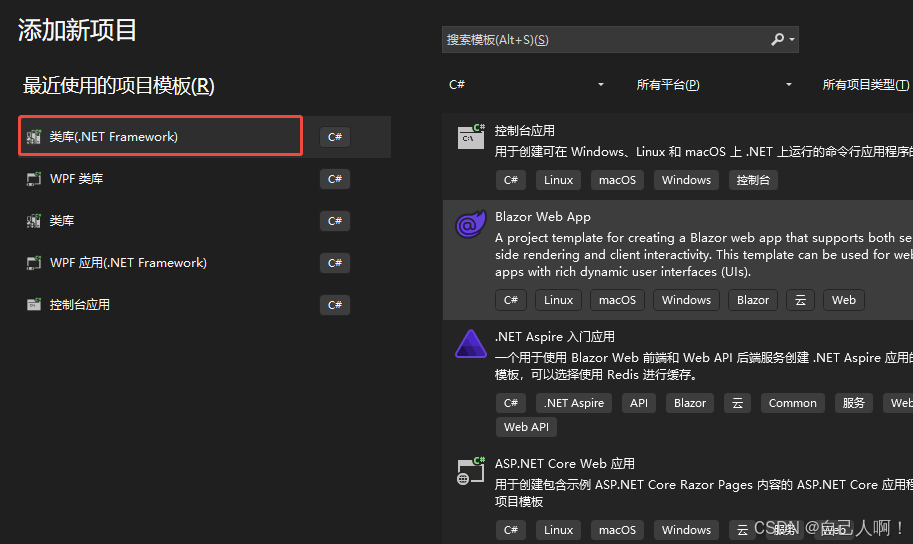Open the C# language filter dropdown
913x544 pixels.
526,85
